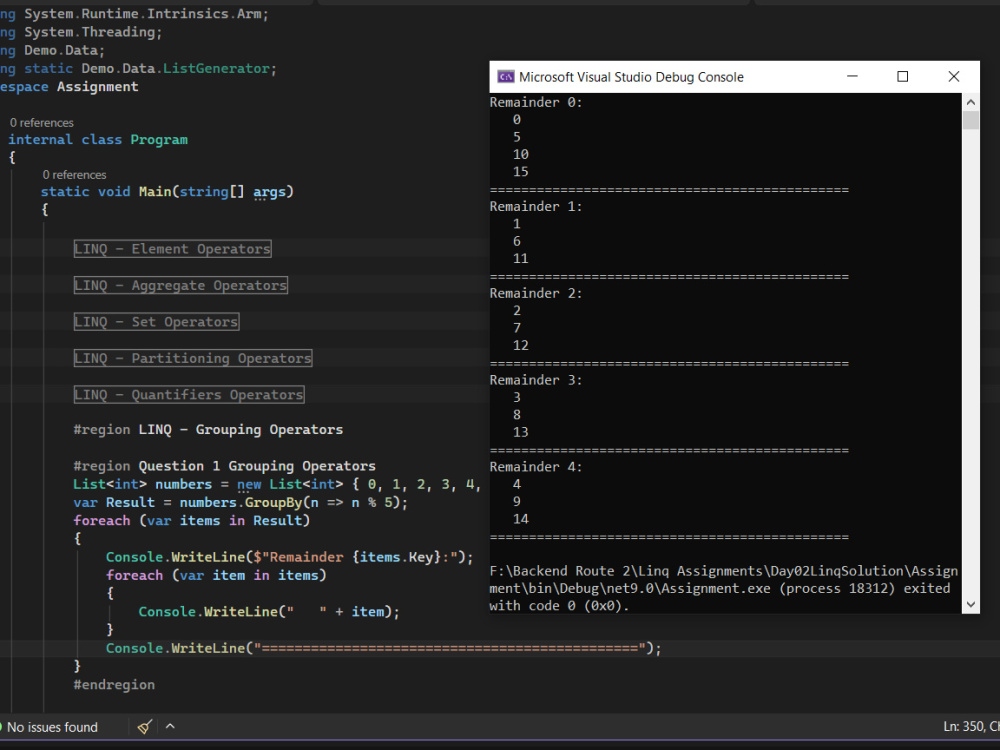The image size is (1000, 750).
Task: Click the args parameter
Action: (x=269, y=192)
